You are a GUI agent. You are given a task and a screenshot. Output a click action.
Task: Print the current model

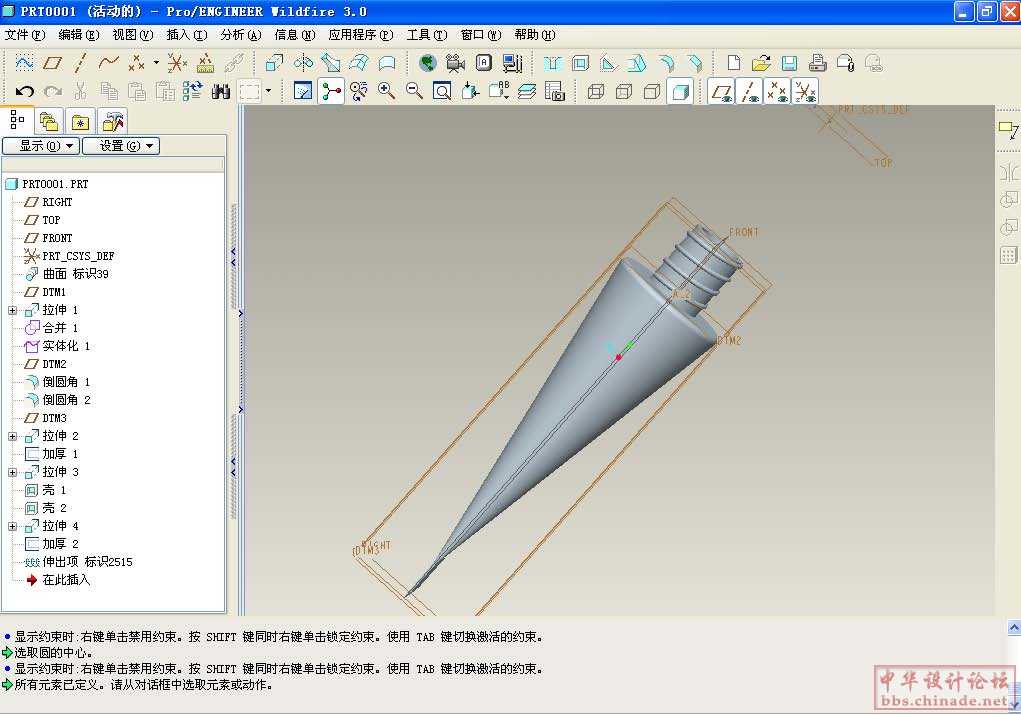click(817, 63)
